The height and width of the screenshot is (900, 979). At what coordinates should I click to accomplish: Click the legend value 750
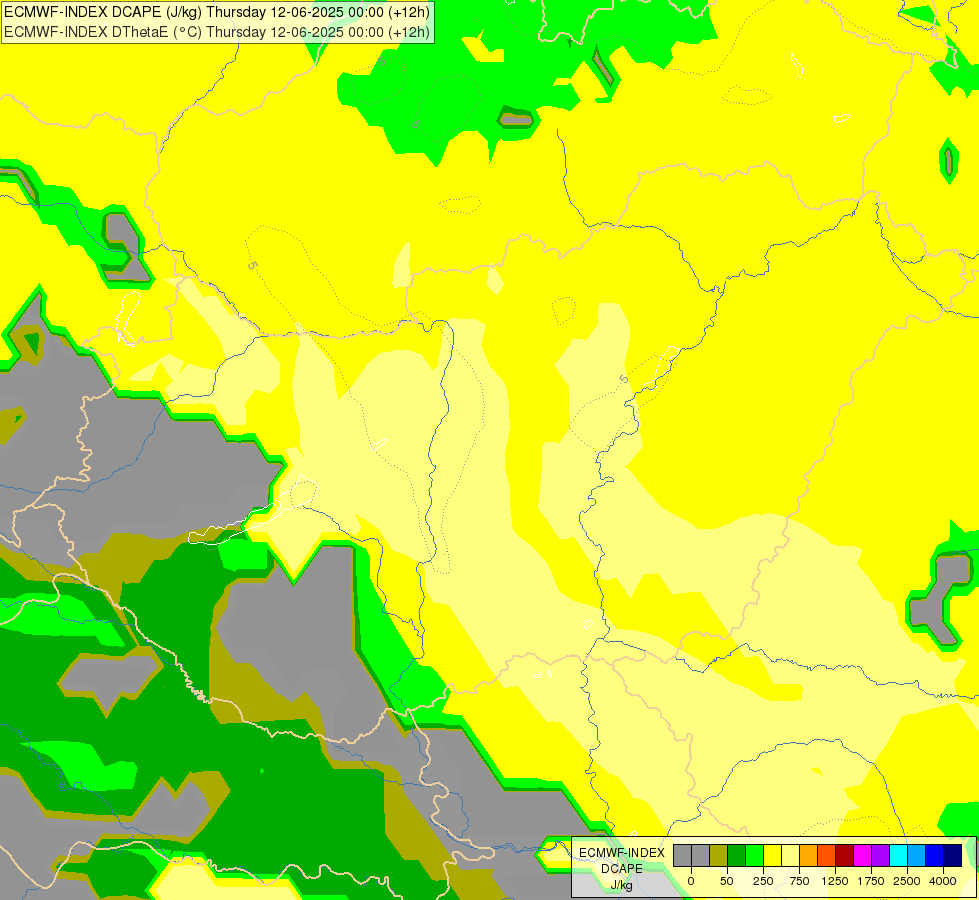coord(799,881)
